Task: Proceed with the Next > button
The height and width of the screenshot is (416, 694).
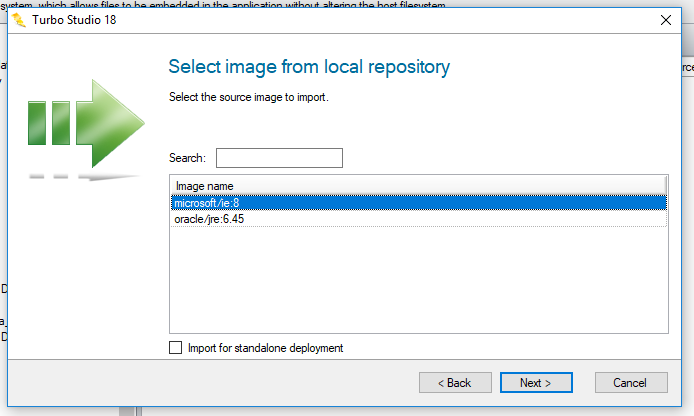Action: pos(536,382)
